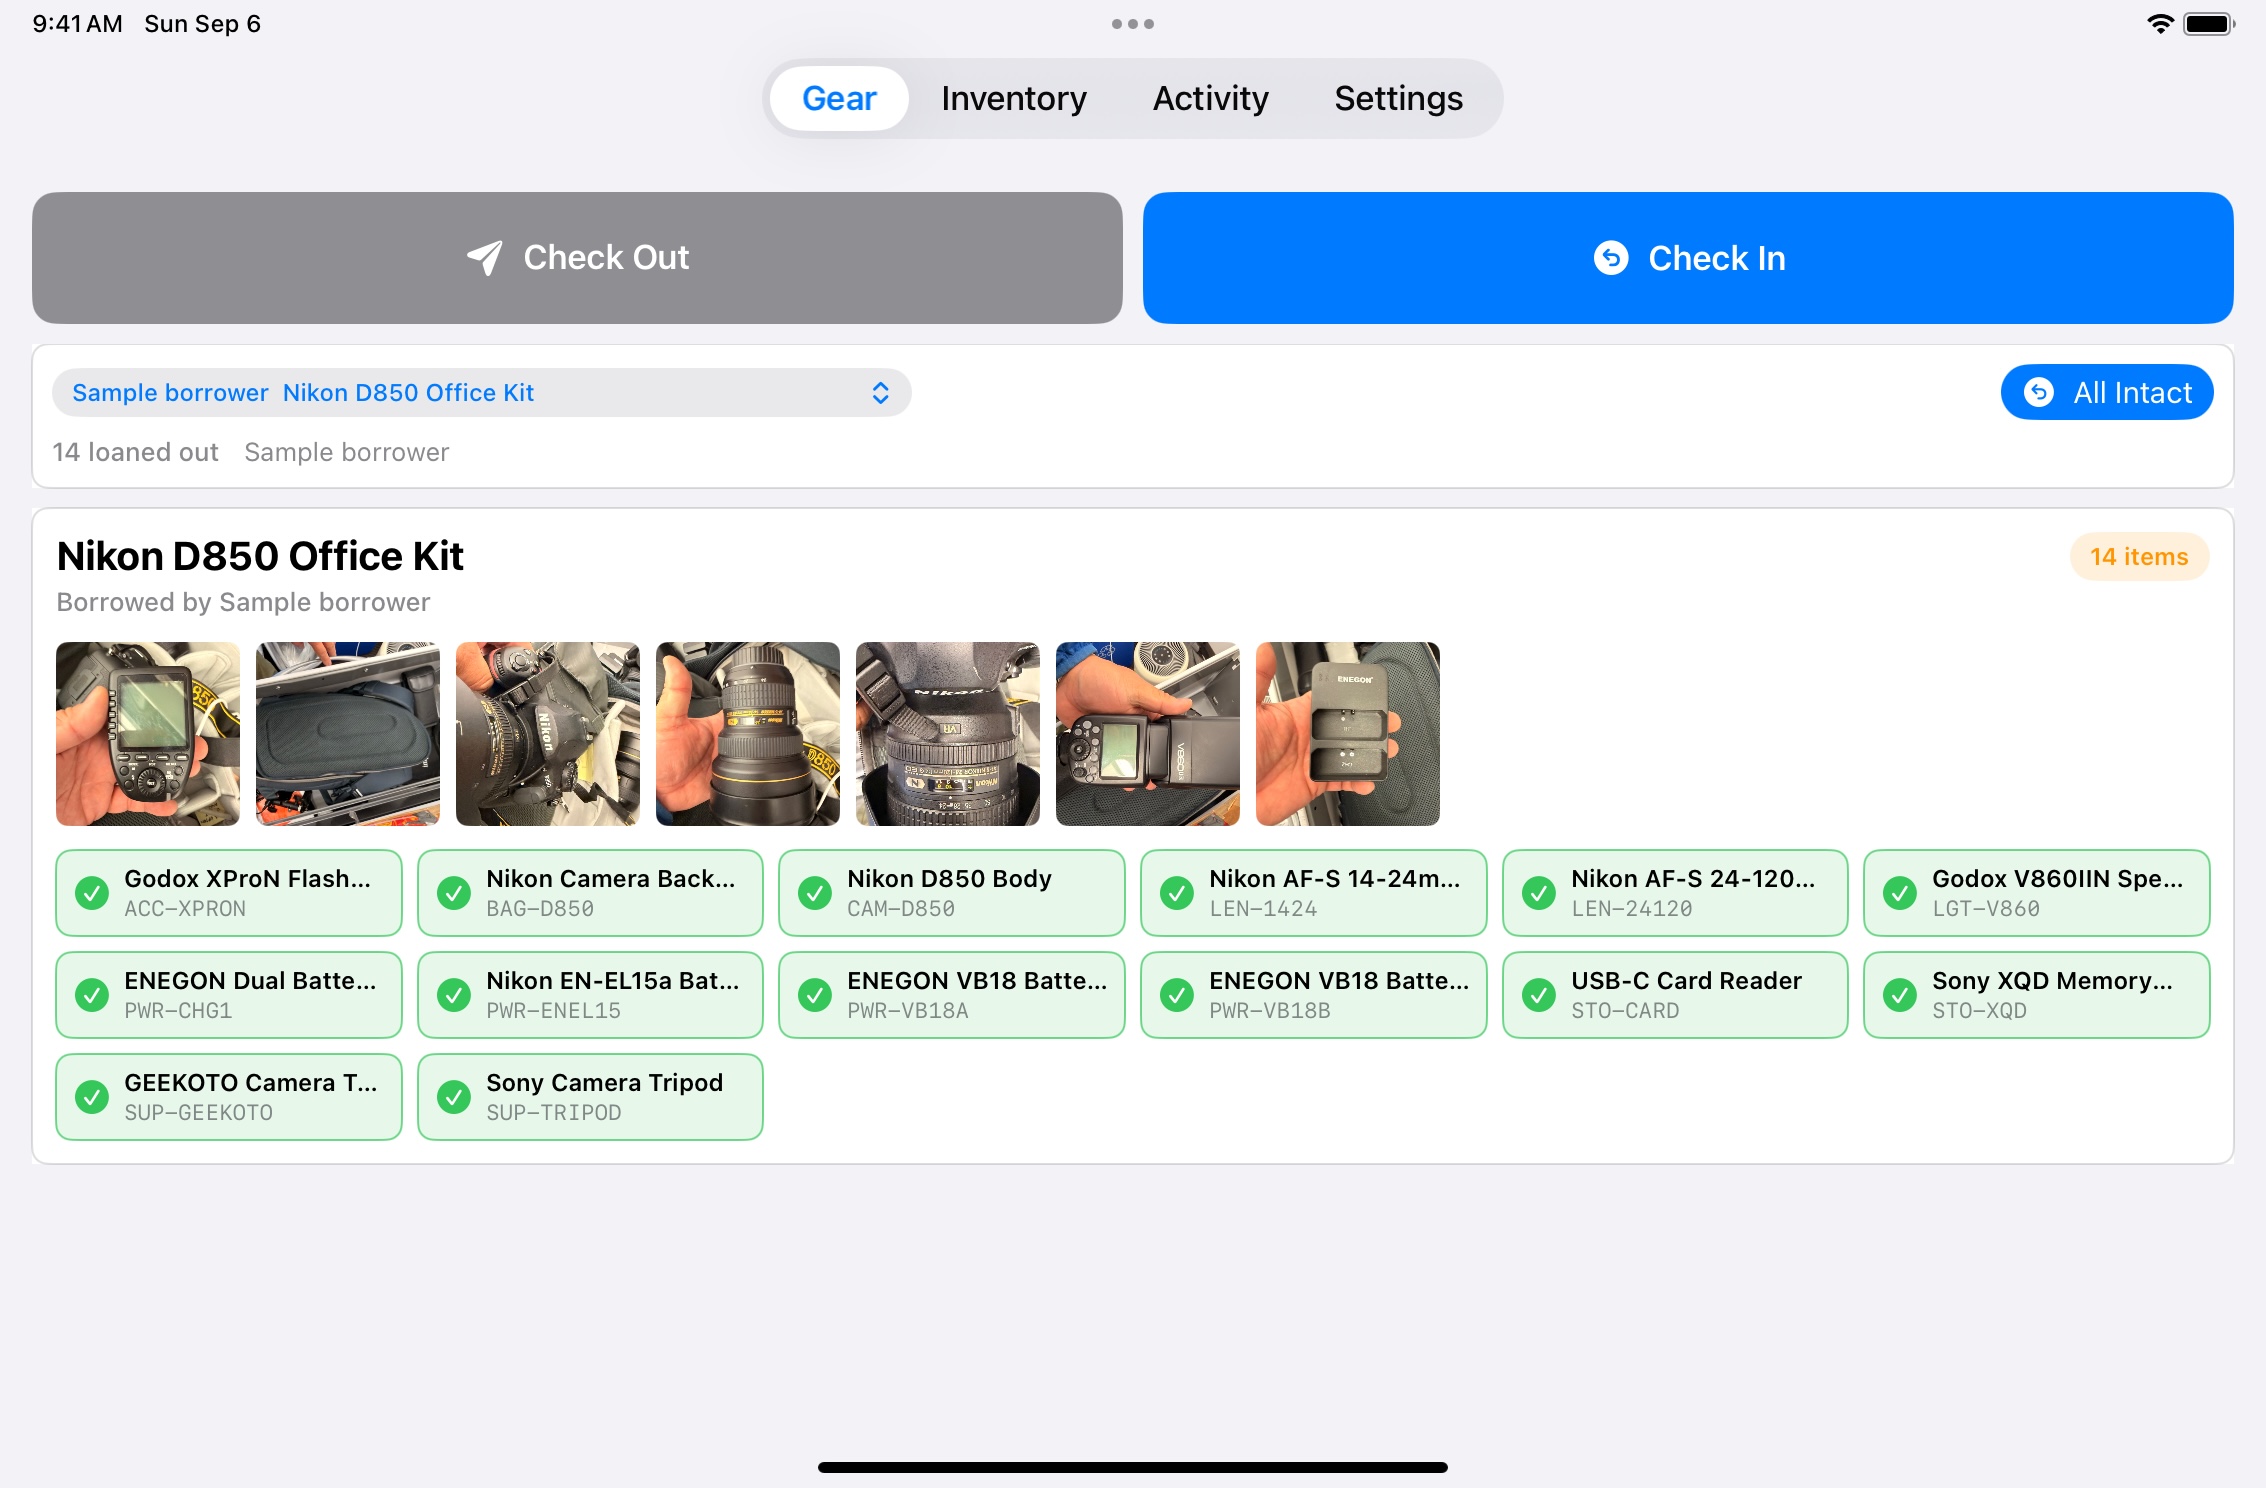Click the 'PWR-CHG1' item code
Viewport: 2266px width, 1488px height.
178,1011
